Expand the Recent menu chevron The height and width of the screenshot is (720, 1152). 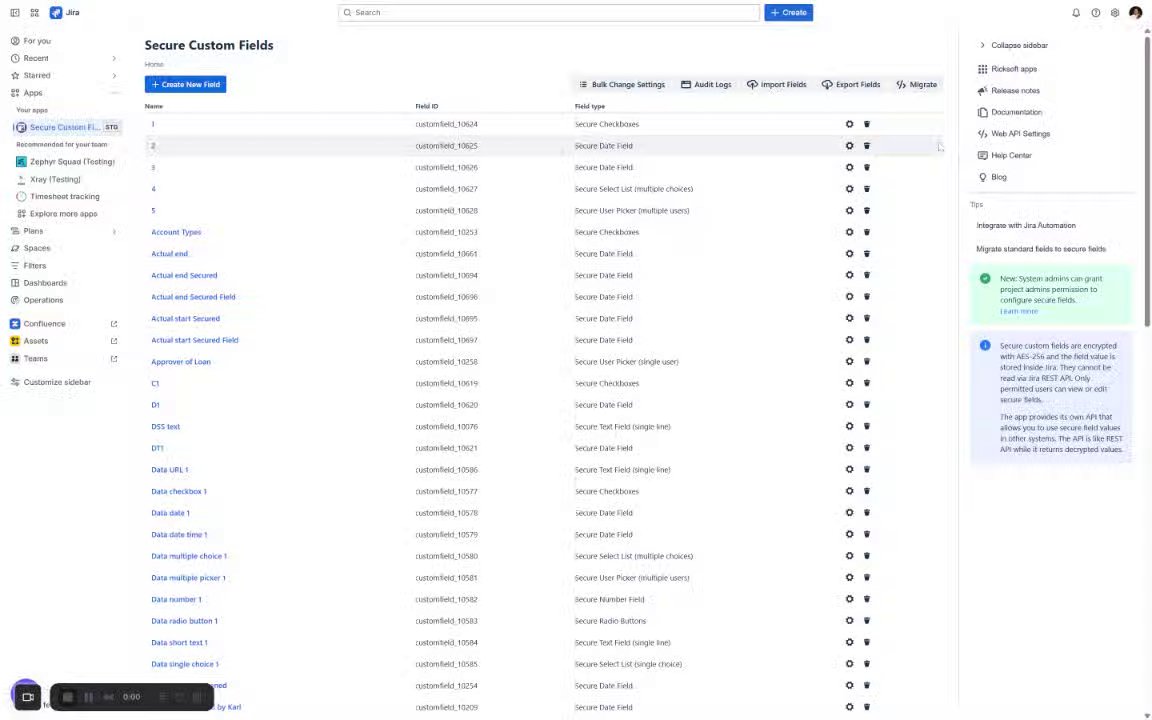pyautogui.click(x=114, y=58)
